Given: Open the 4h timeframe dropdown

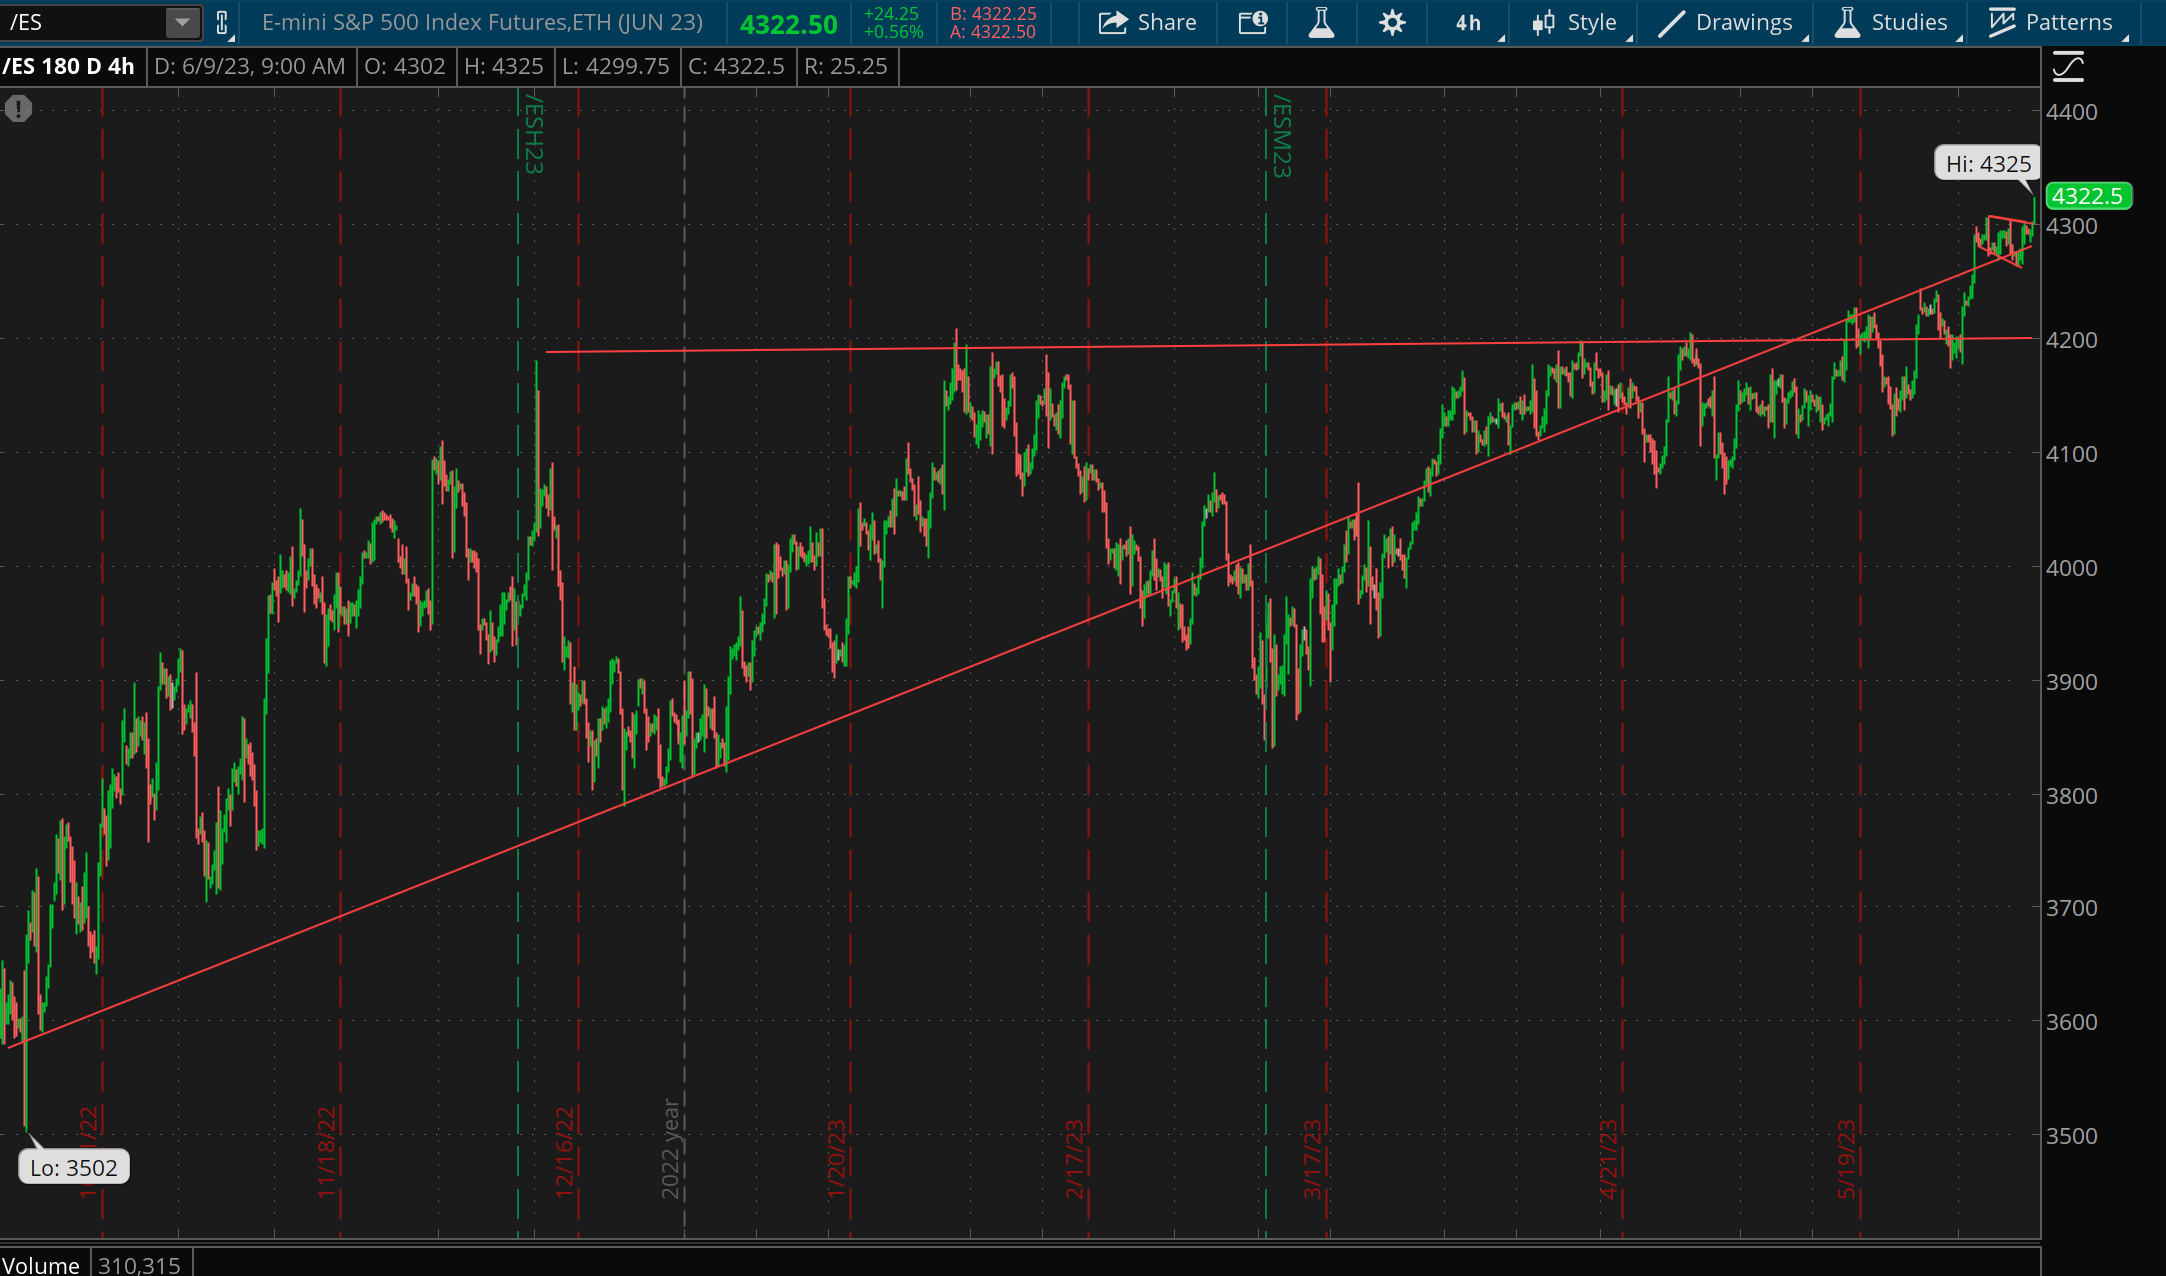Looking at the screenshot, I should 1468,22.
